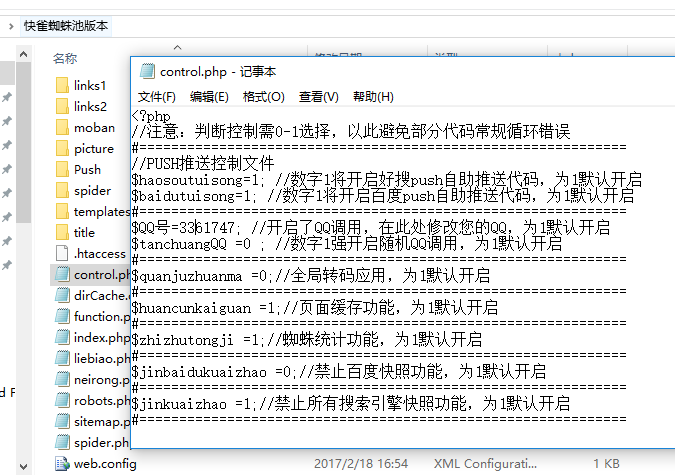Select the Push folder icon

(62, 169)
